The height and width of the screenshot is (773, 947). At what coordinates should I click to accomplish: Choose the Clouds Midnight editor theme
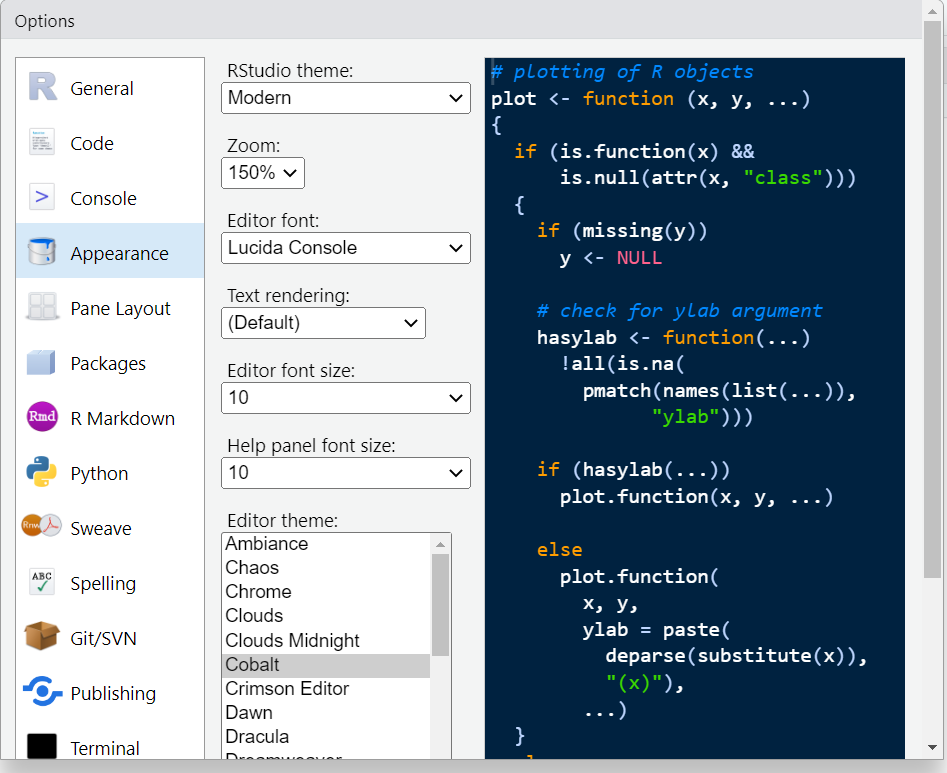tap(292, 641)
